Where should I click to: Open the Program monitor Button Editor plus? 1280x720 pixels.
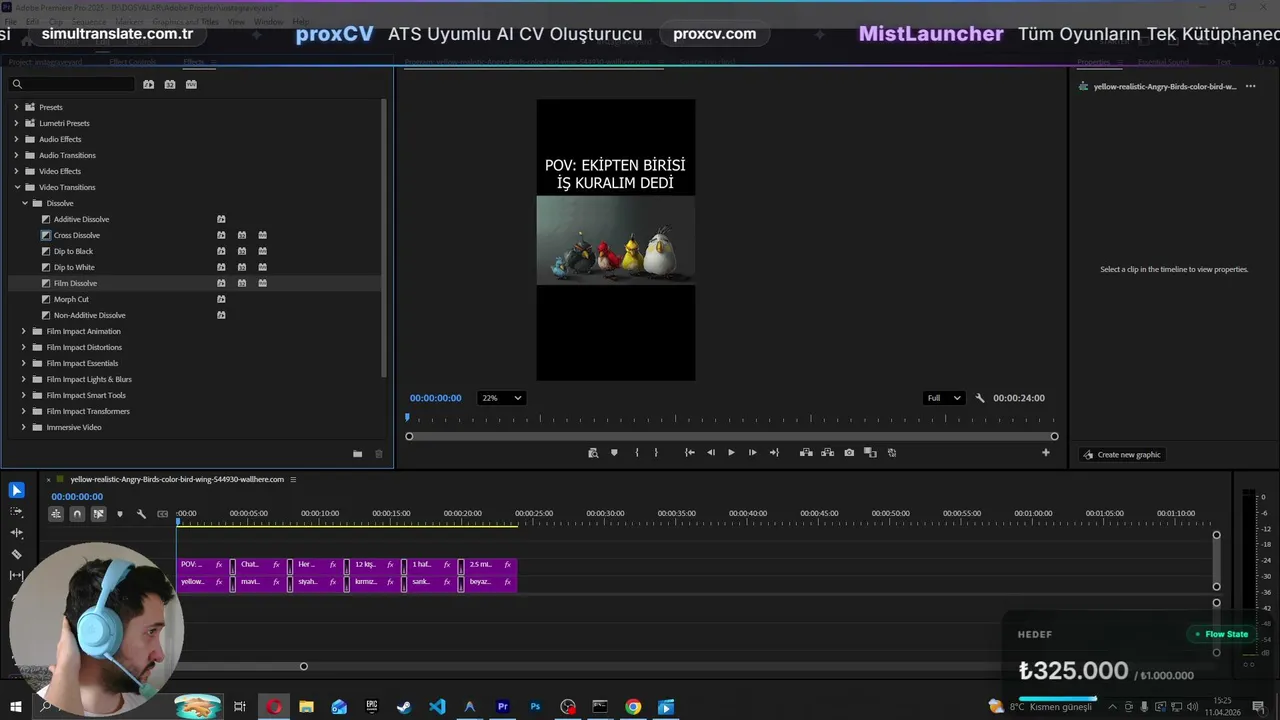click(1046, 453)
